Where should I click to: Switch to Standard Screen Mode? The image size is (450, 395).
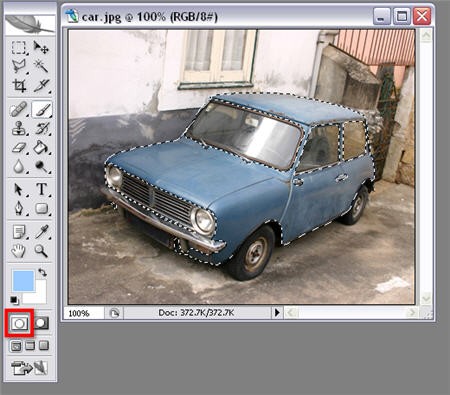pos(16,346)
